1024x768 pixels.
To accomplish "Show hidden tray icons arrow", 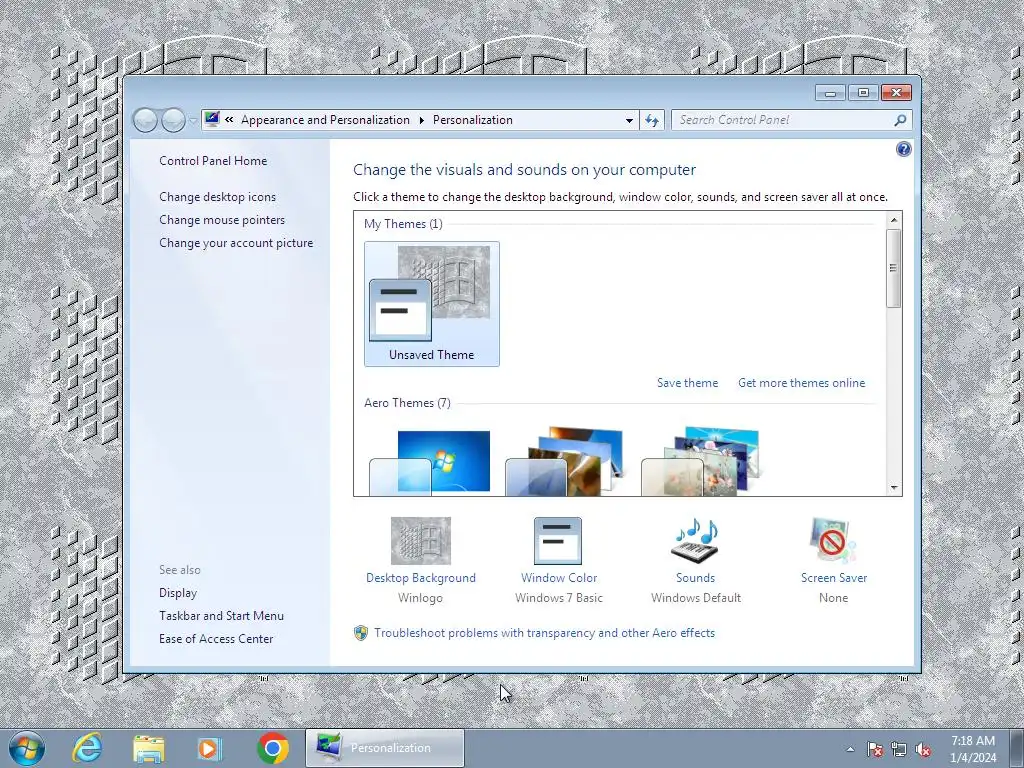I will [850, 749].
